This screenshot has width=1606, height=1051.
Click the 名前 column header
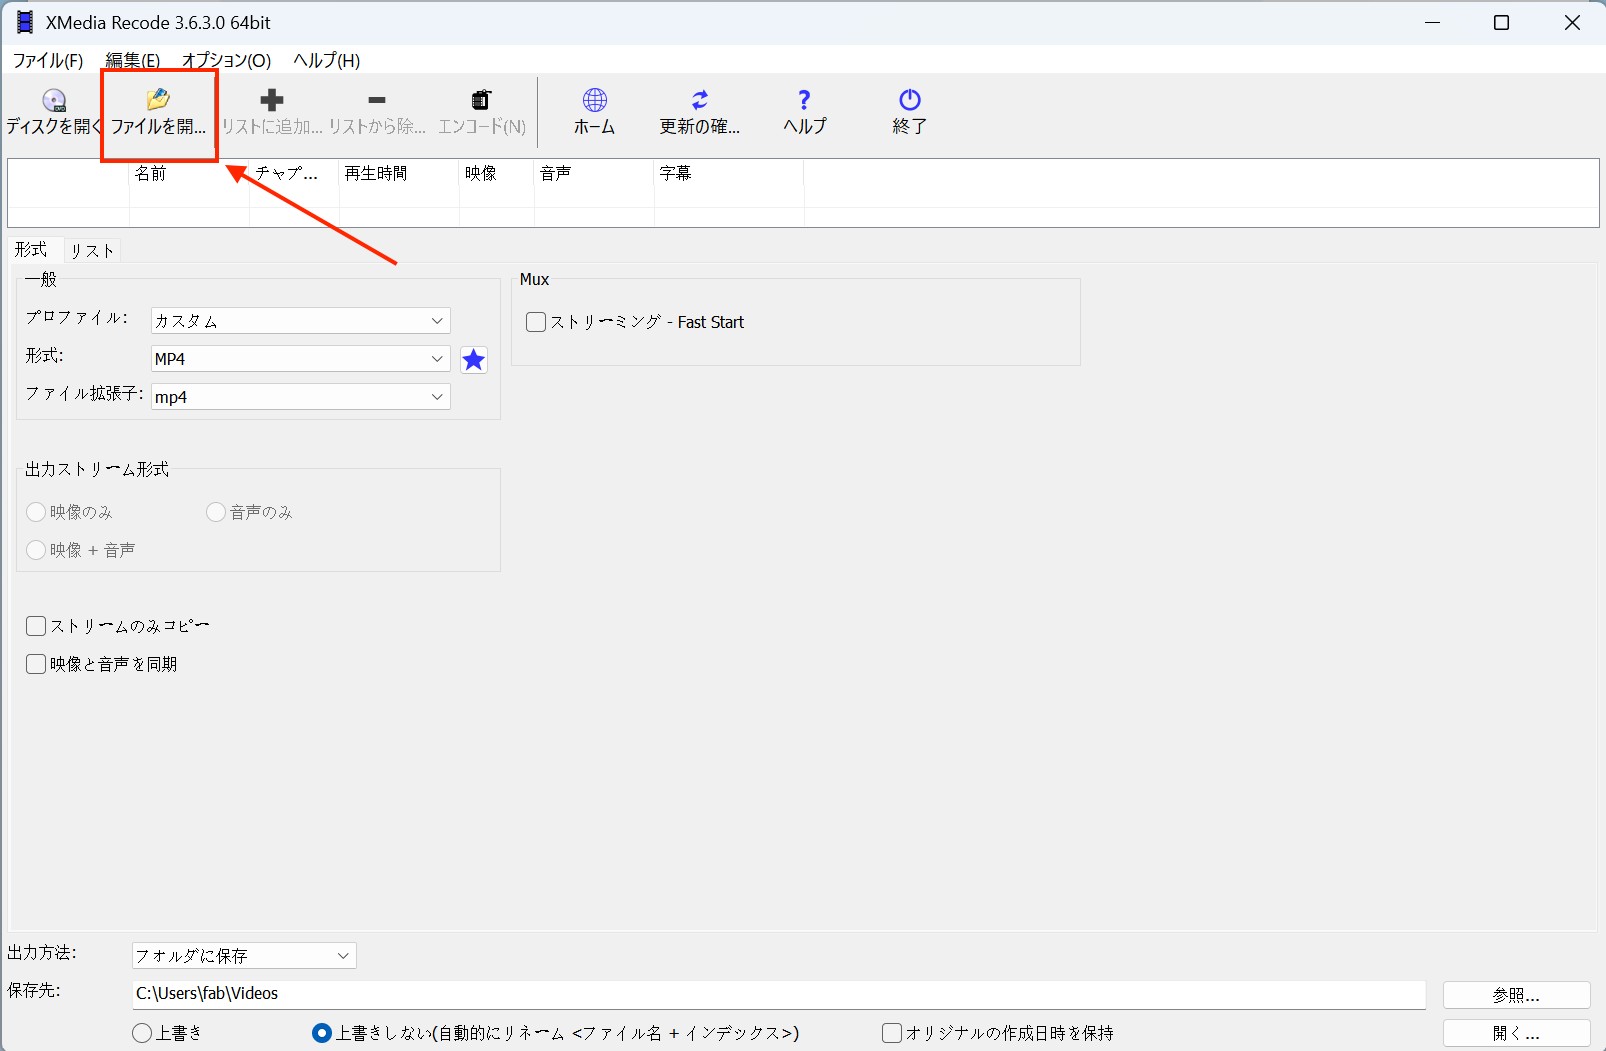click(189, 173)
